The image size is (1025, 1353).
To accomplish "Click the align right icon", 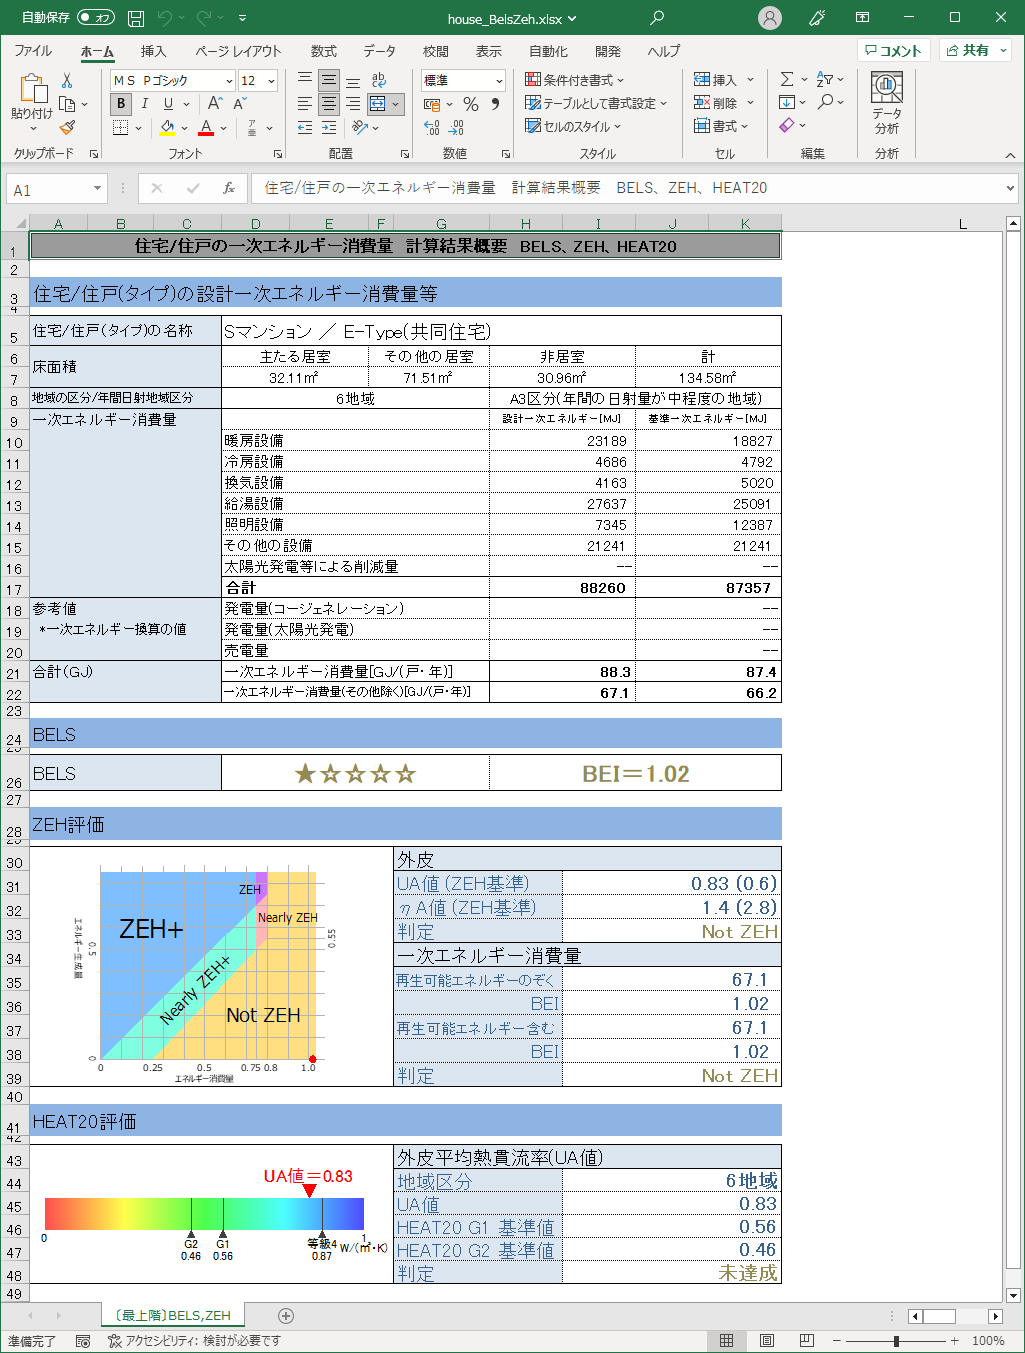I will 352,104.
